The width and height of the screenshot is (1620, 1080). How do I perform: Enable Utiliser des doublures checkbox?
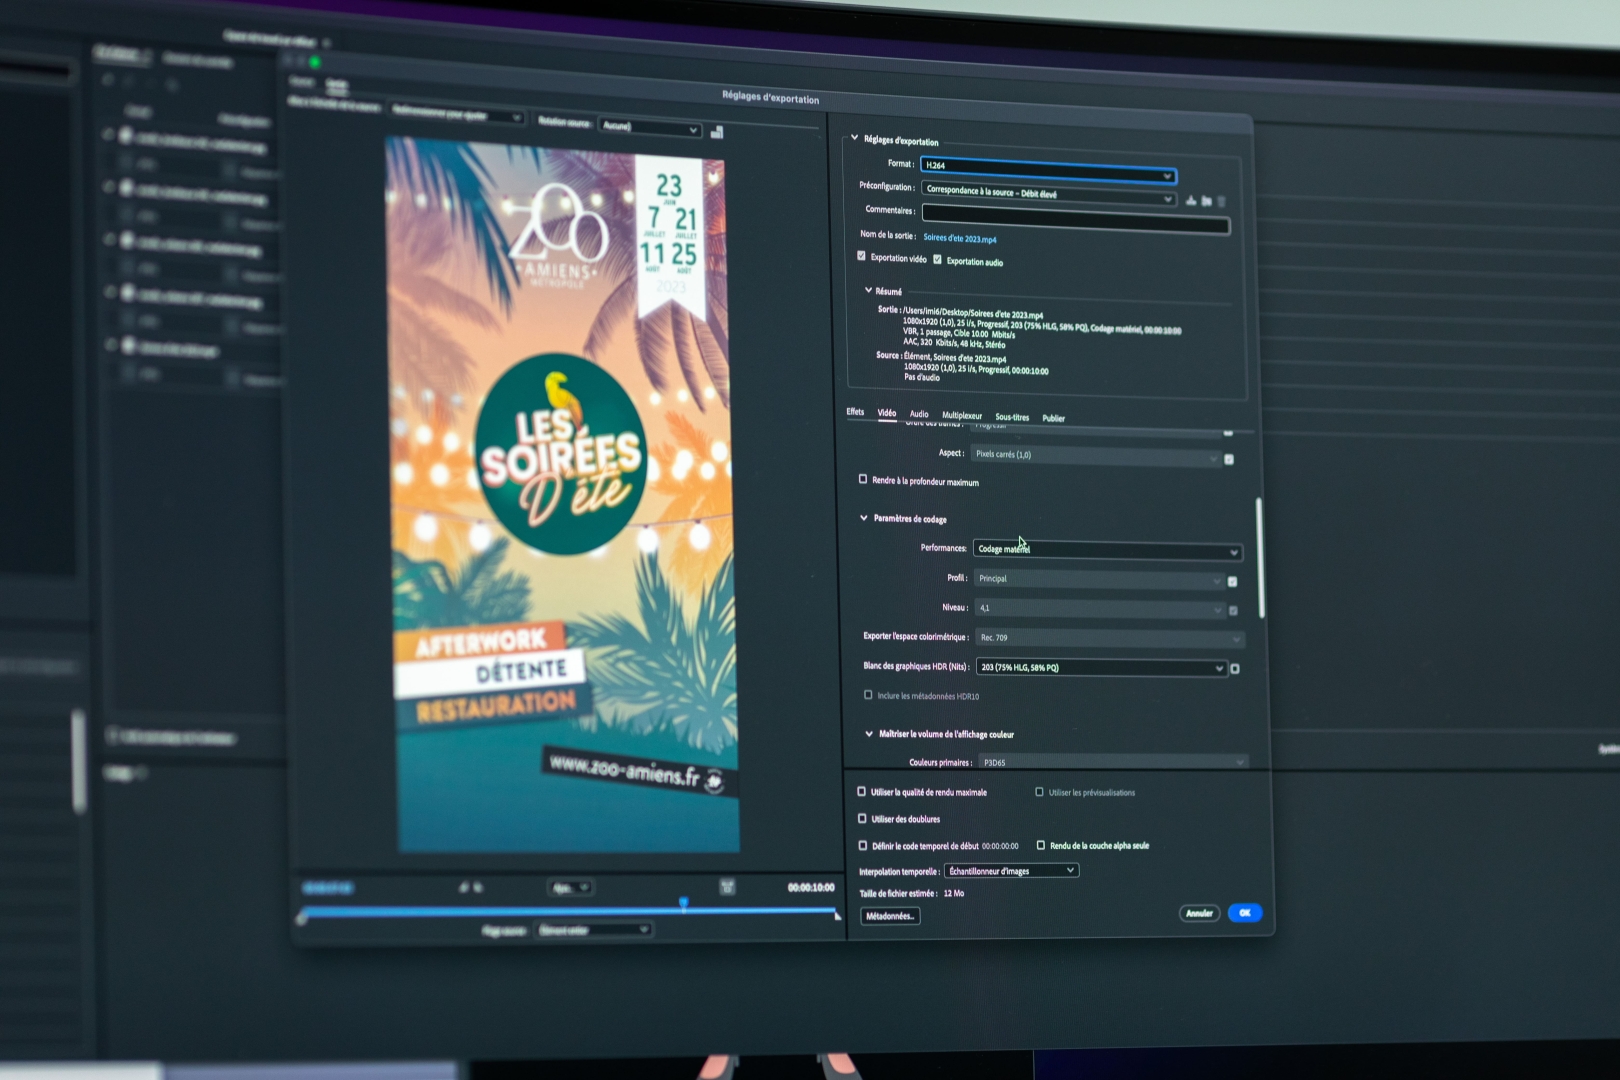click(x=862, y=818)
